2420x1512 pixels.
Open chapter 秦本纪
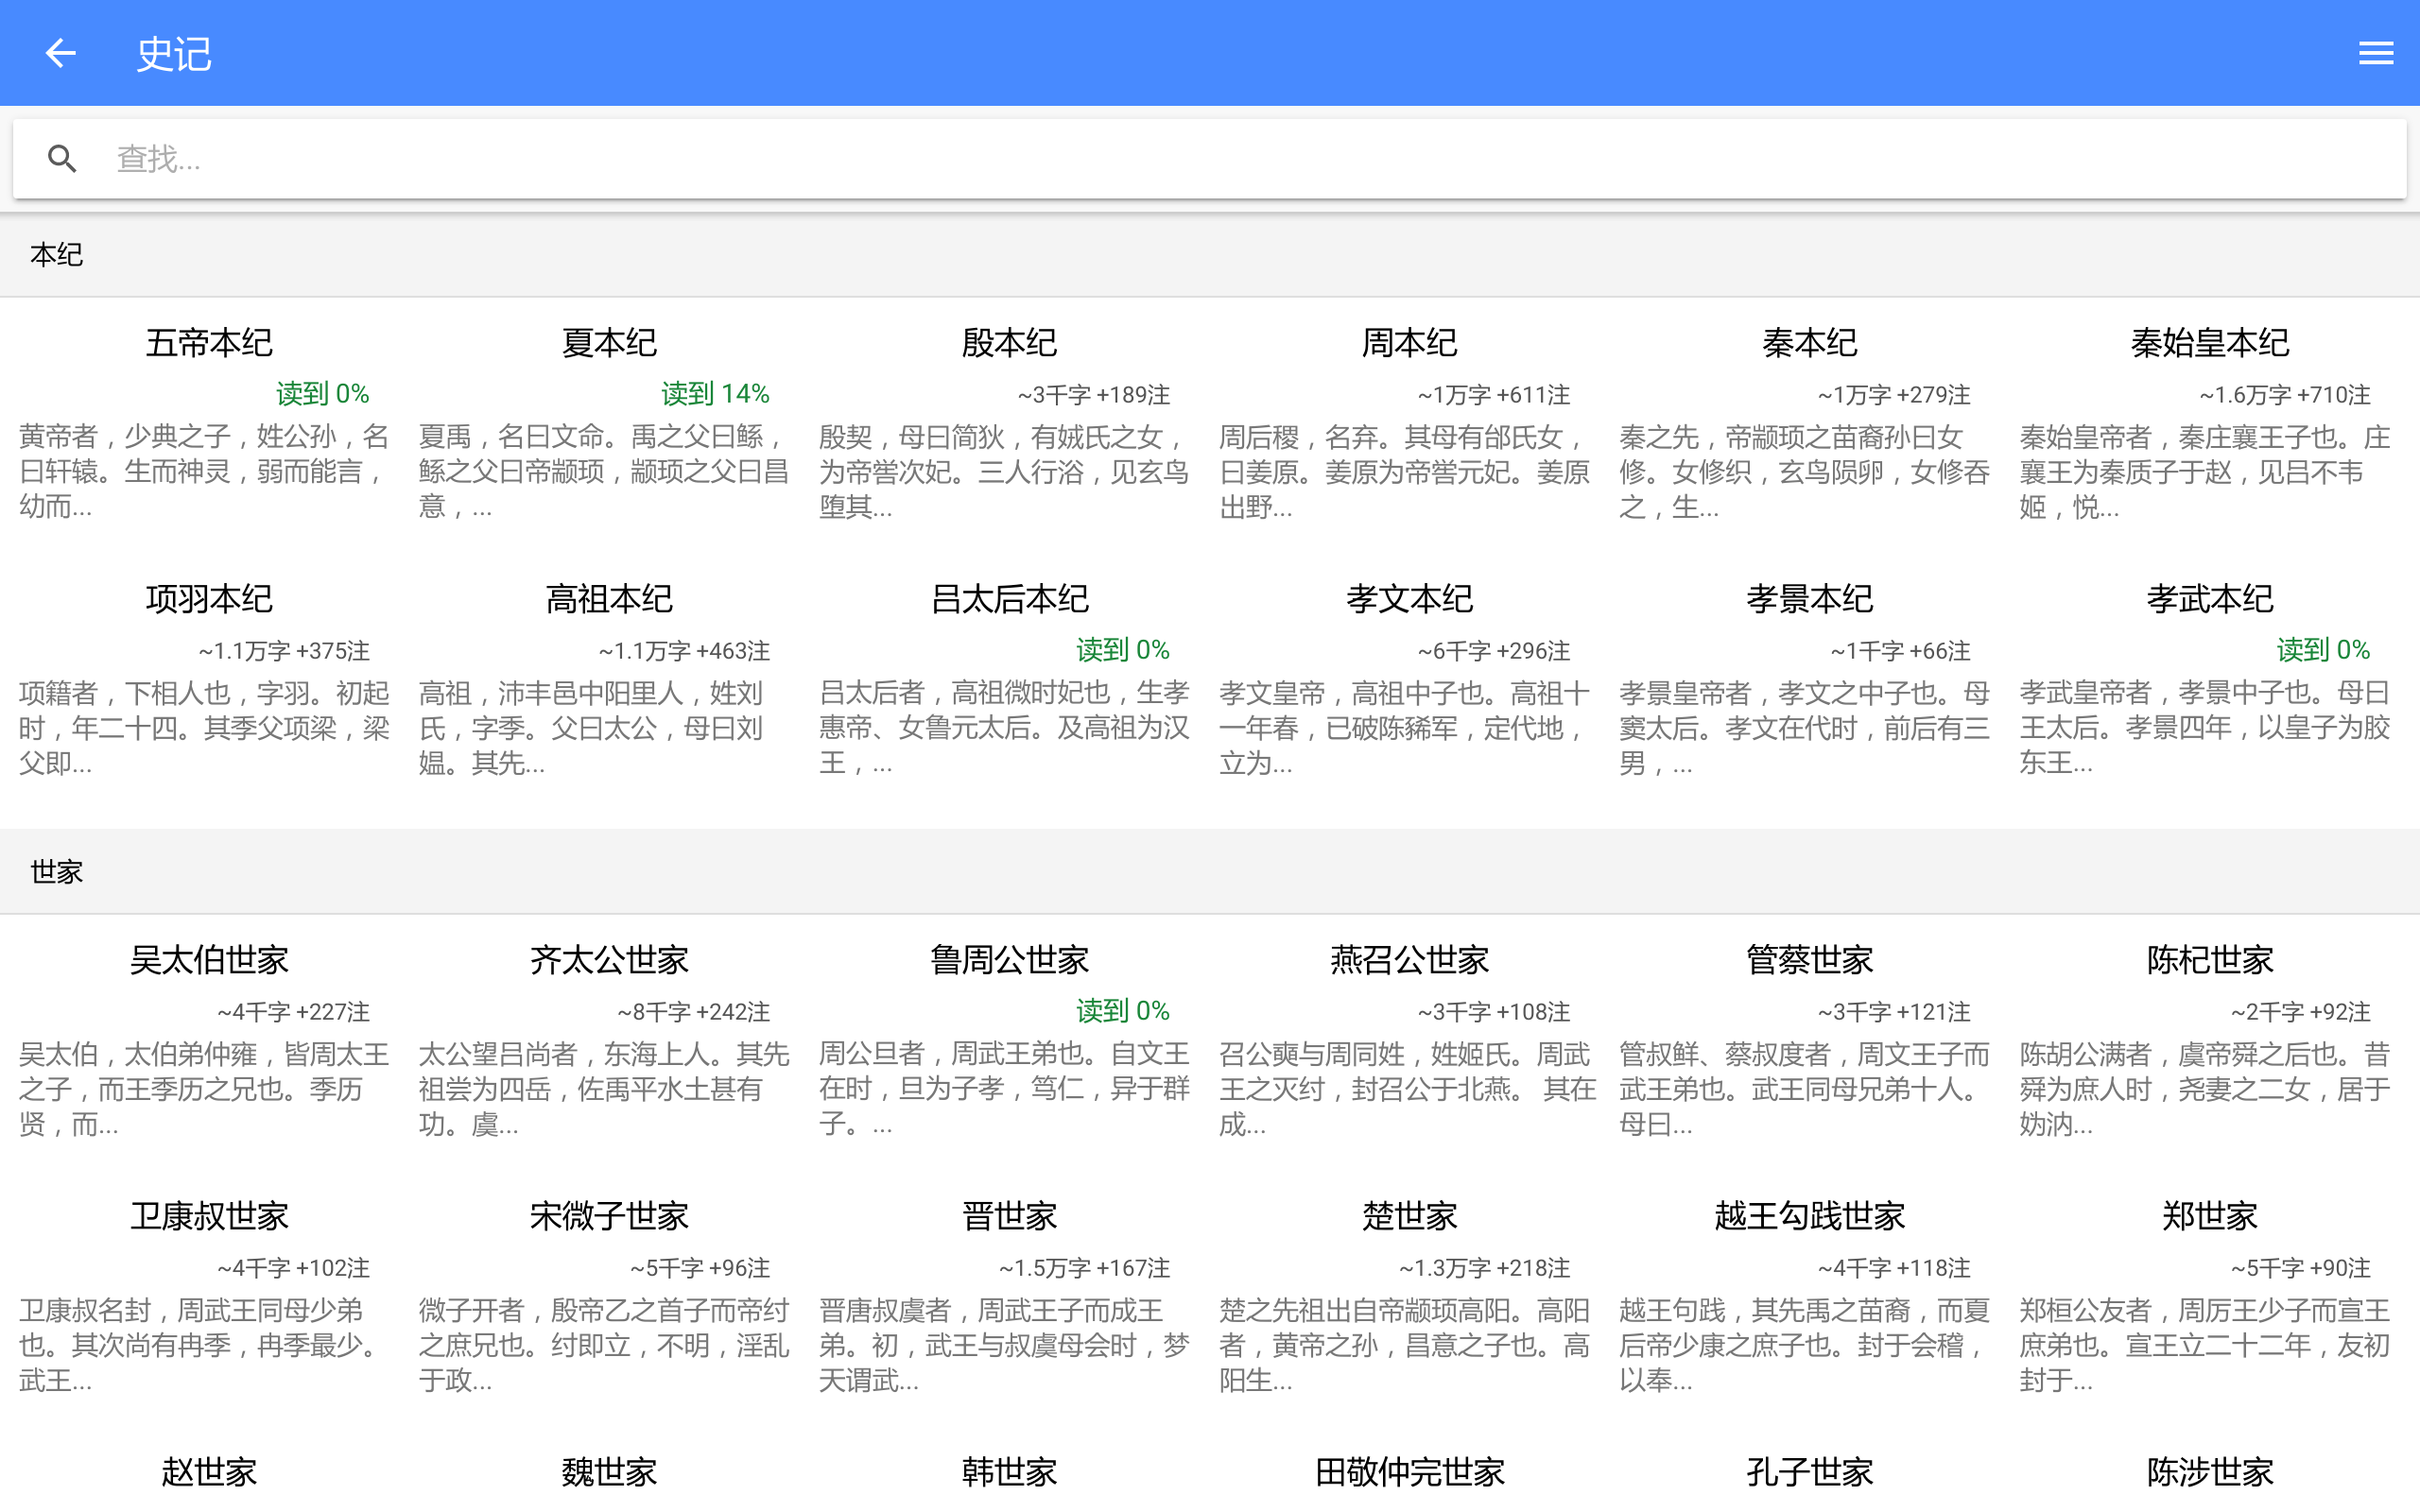tap(1809, 343)
